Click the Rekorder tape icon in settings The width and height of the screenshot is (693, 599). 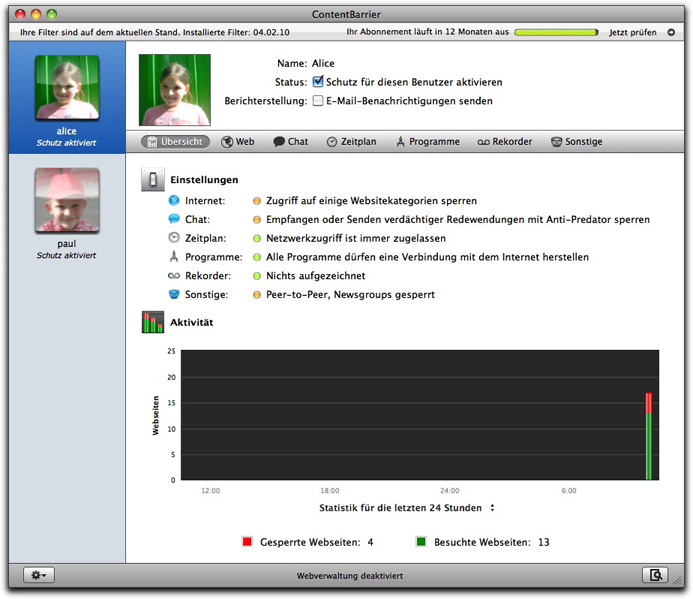174,276
